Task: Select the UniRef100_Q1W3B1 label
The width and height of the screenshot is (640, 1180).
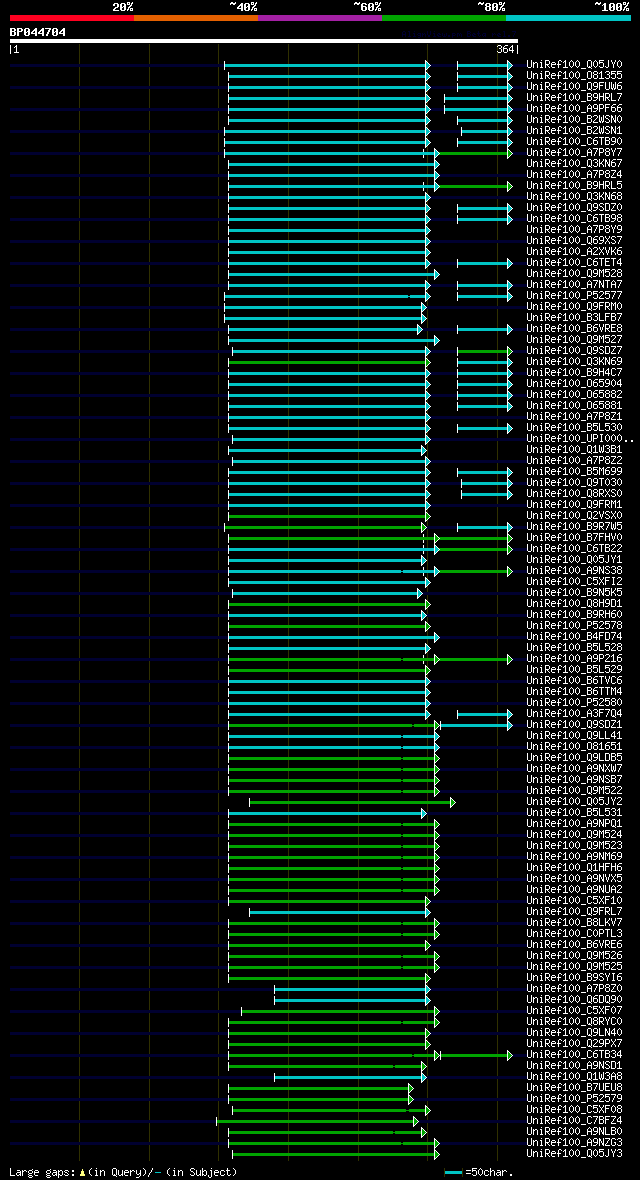Action: click(574, 450)
